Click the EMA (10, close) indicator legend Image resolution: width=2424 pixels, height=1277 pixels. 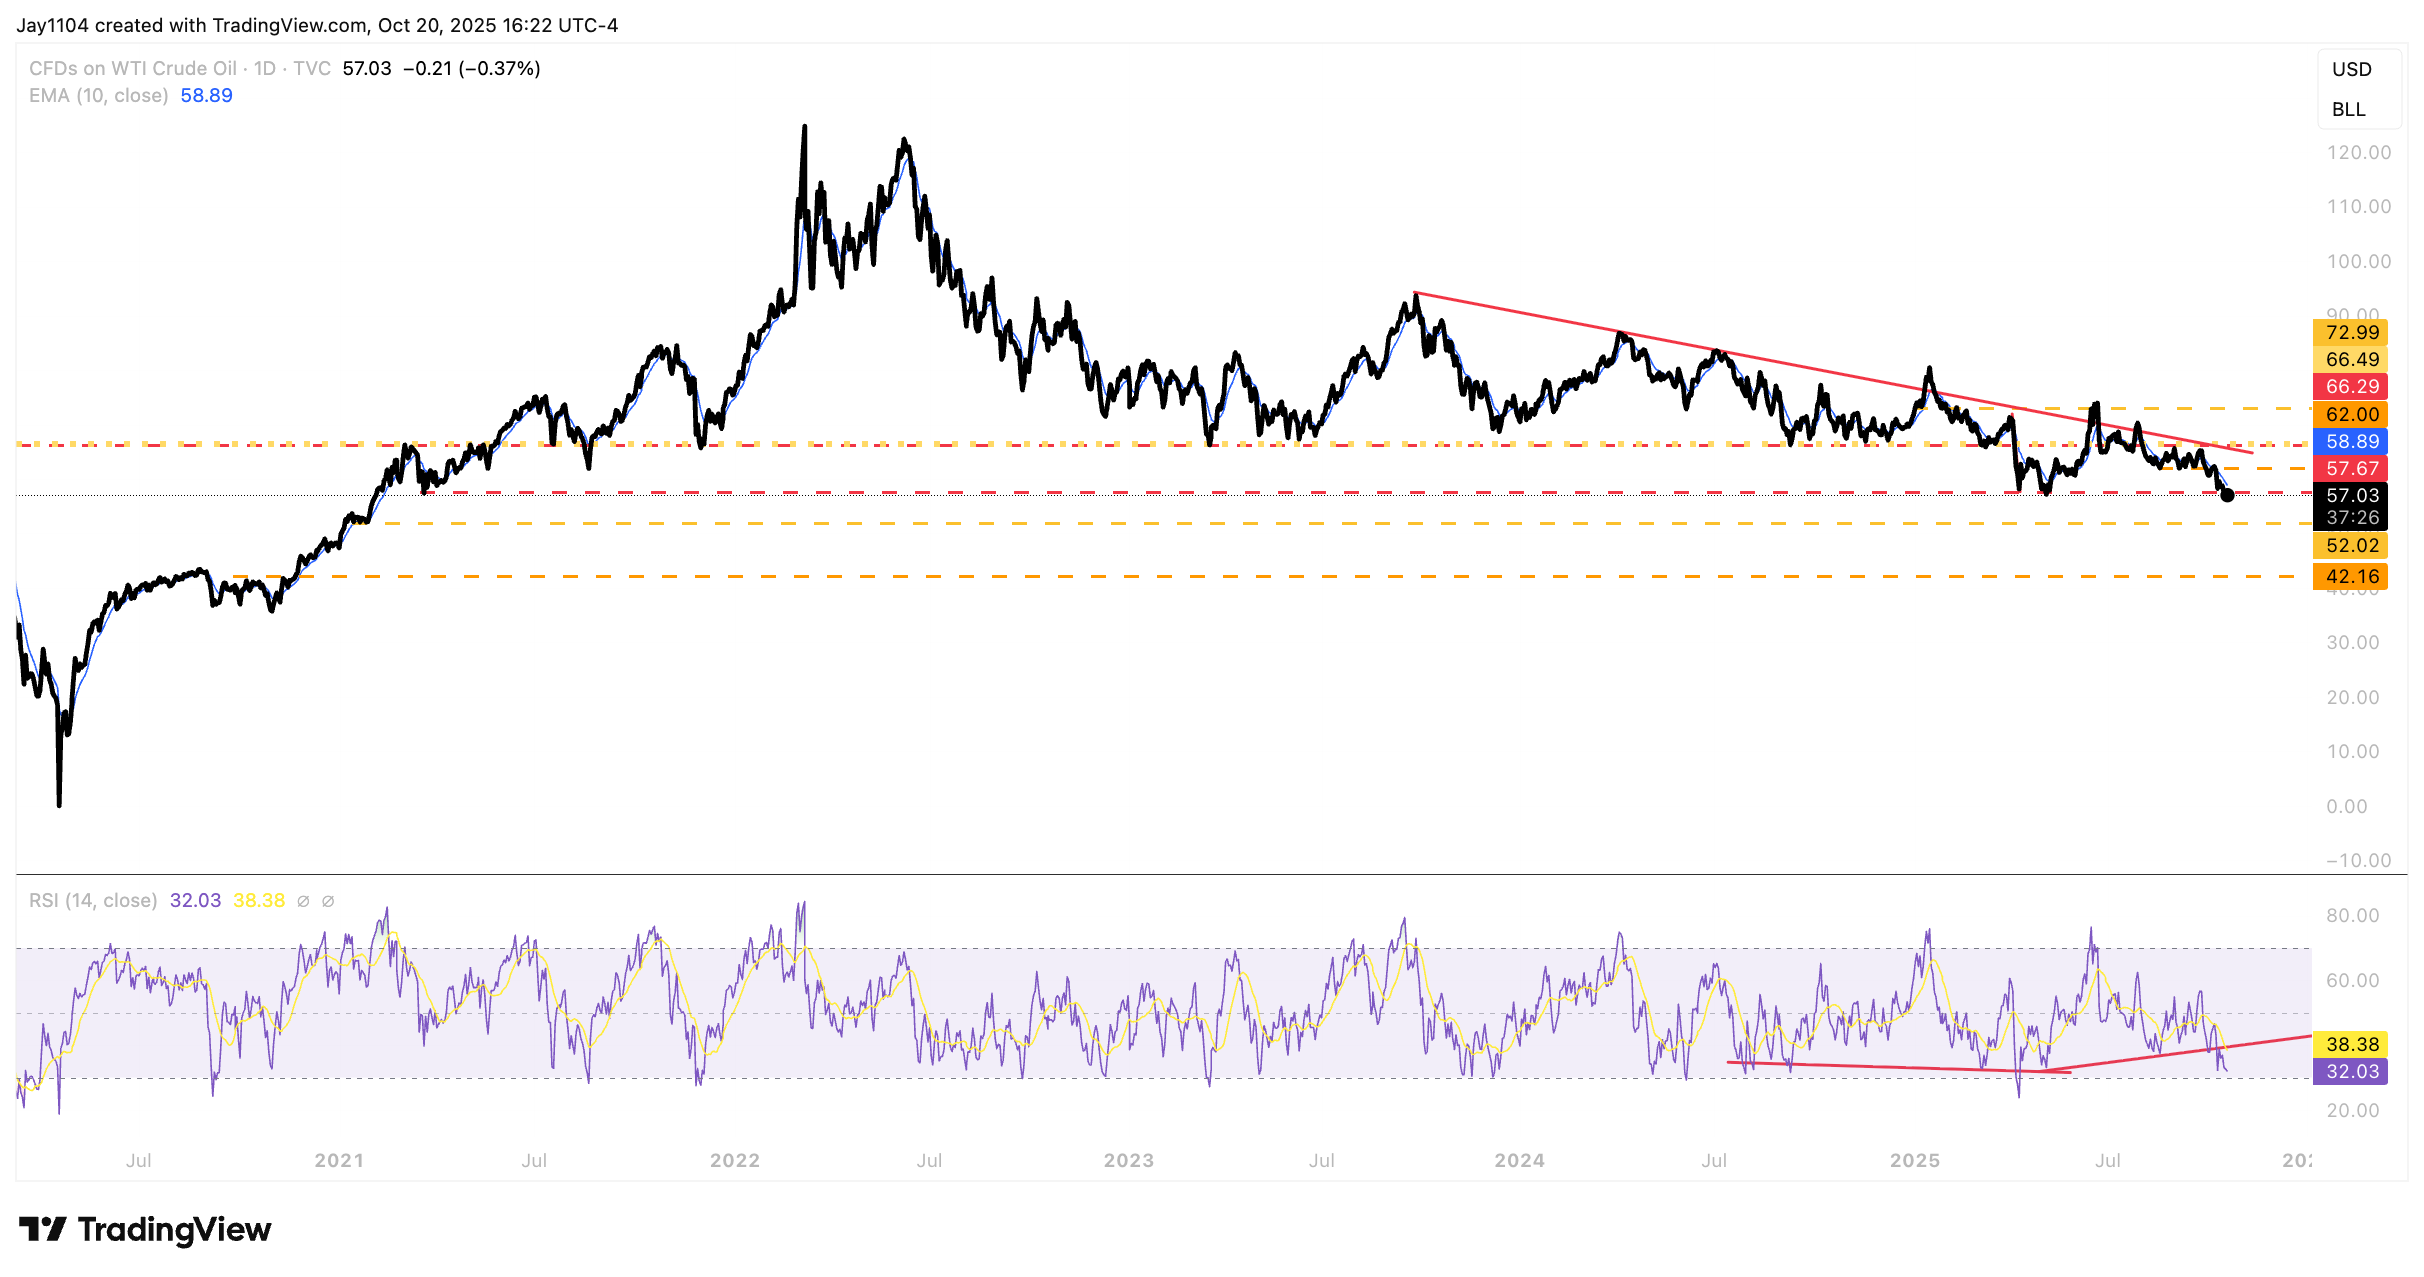coord(98,95)
